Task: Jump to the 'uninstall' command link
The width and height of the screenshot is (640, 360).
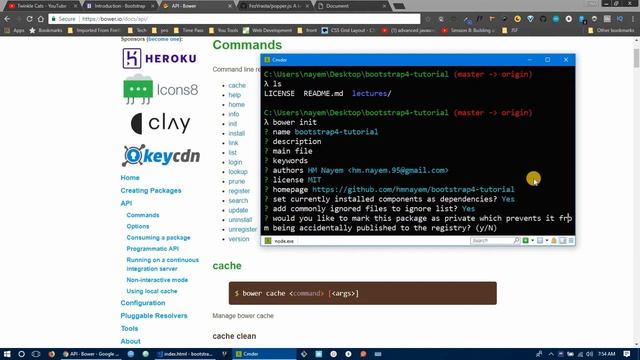Action: (240, 220)
